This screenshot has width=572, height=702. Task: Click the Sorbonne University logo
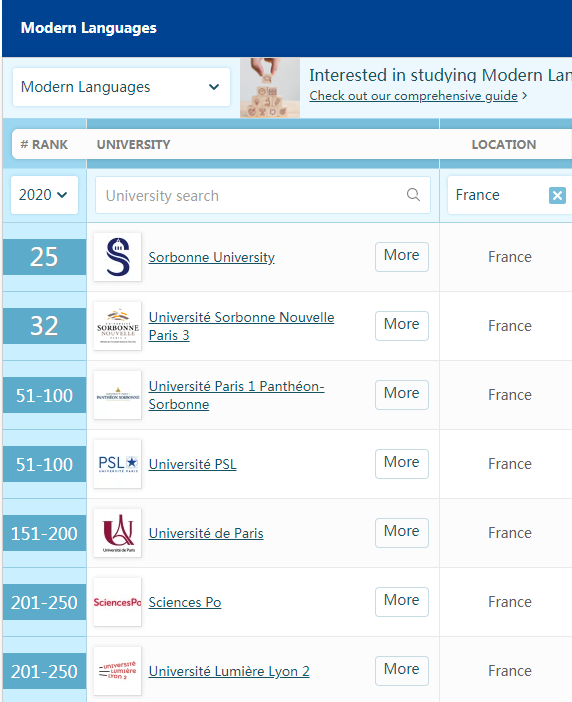[x=118, y=257]
